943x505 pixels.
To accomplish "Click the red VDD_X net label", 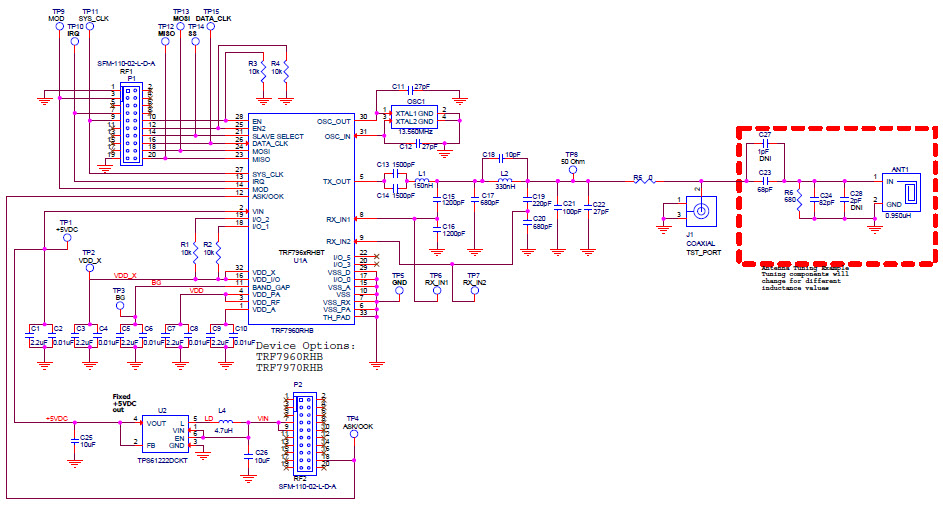I will [125, 275].
